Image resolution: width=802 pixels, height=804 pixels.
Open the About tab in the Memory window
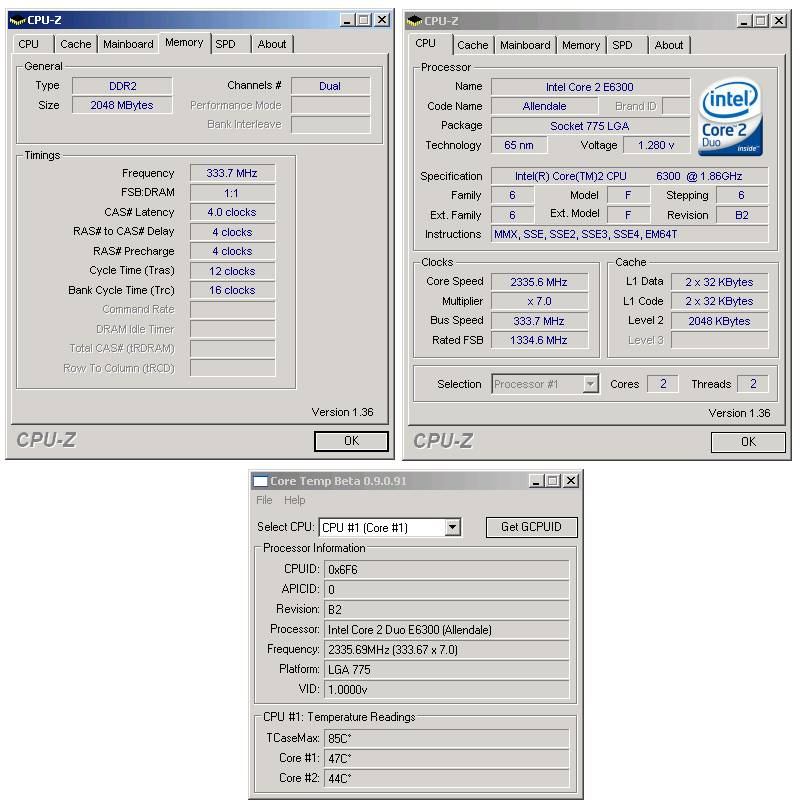coord(272,44)
